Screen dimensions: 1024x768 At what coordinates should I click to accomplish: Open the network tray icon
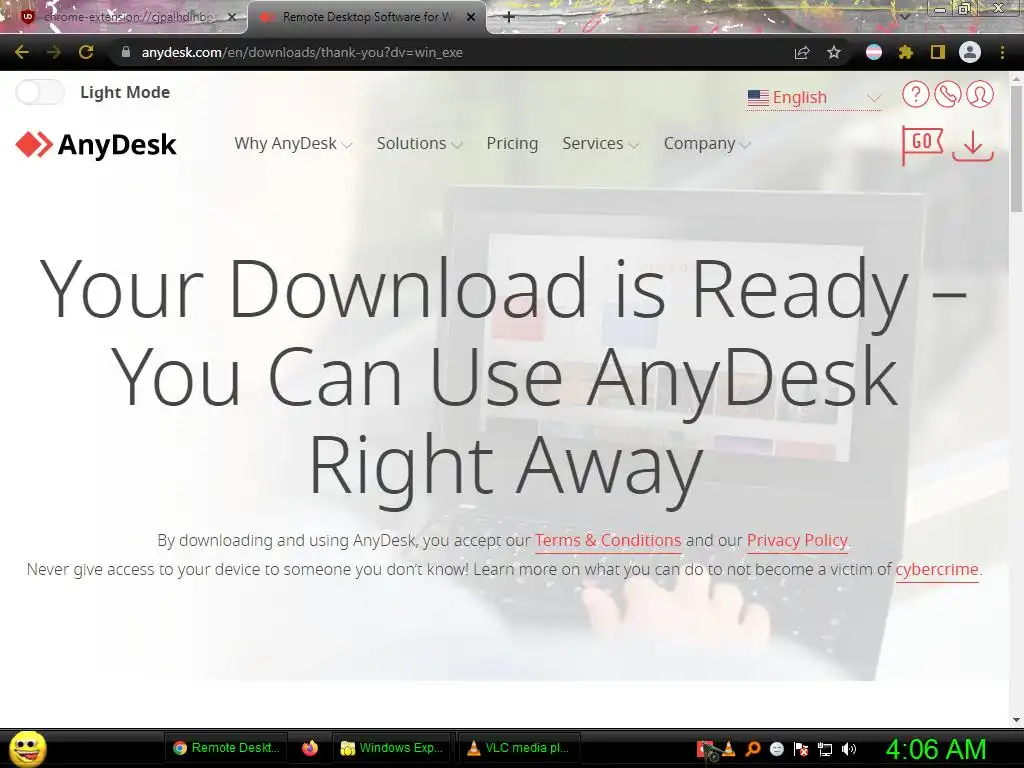pyautogui.click(x=825, y=749)
